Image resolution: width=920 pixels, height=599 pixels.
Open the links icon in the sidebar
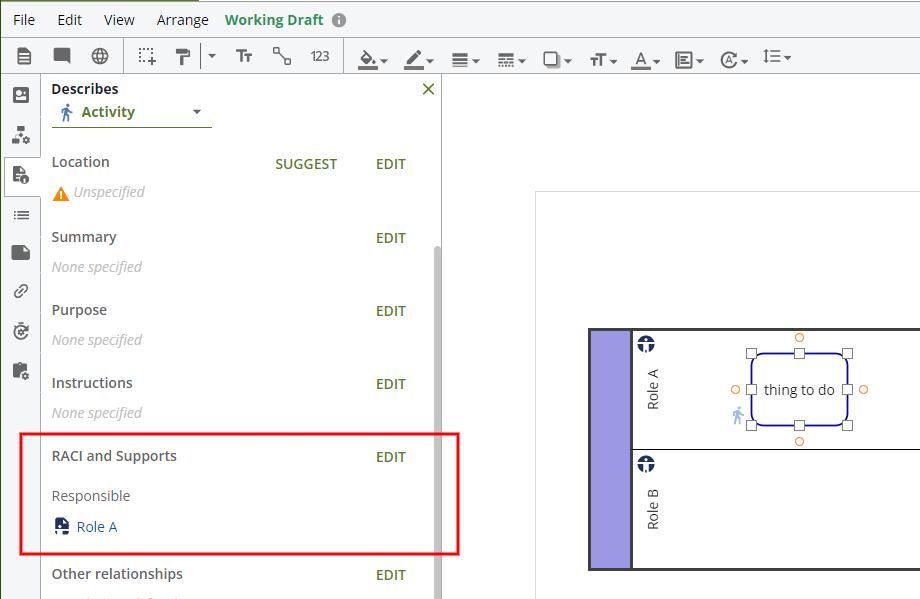pyautogui.click(x=20, y=292)
